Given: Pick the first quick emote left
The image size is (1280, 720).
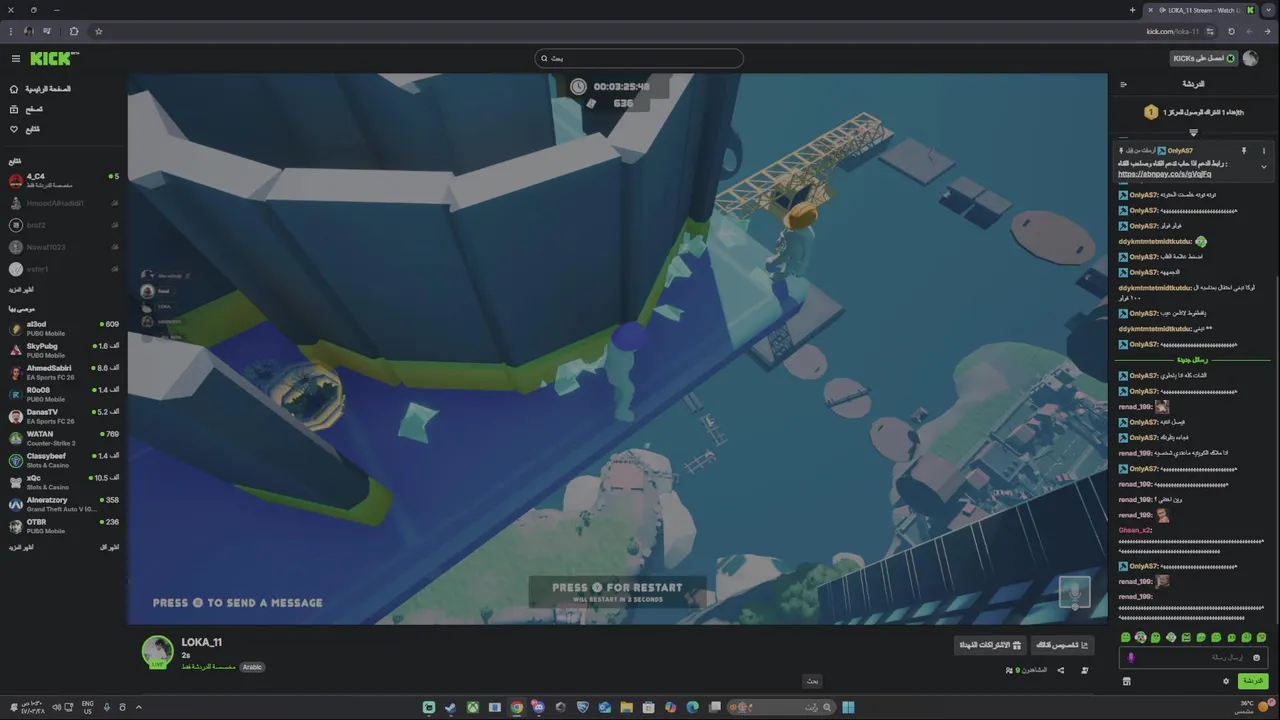Looking at the screenshot, I should pyautogui.click(x=1126, y=637).
